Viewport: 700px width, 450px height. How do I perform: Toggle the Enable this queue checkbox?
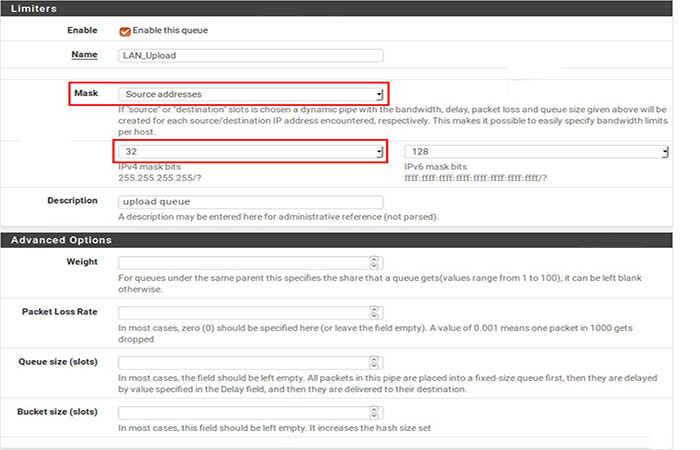[125, 31]
